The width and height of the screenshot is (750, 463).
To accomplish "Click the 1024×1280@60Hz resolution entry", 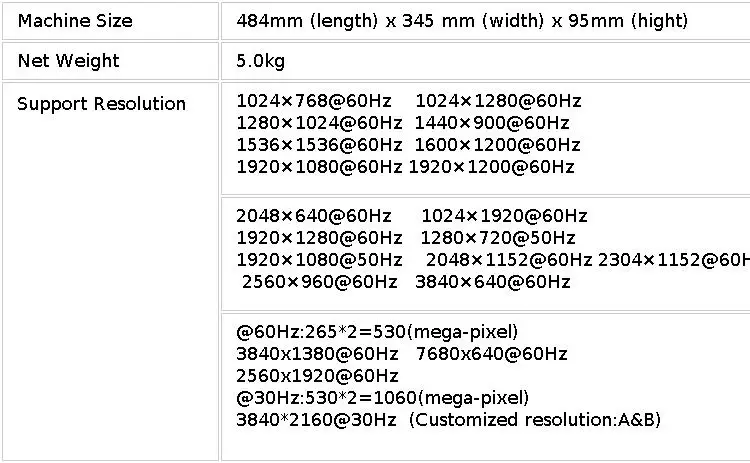I will pyautogui.click(x=498, y=101).
